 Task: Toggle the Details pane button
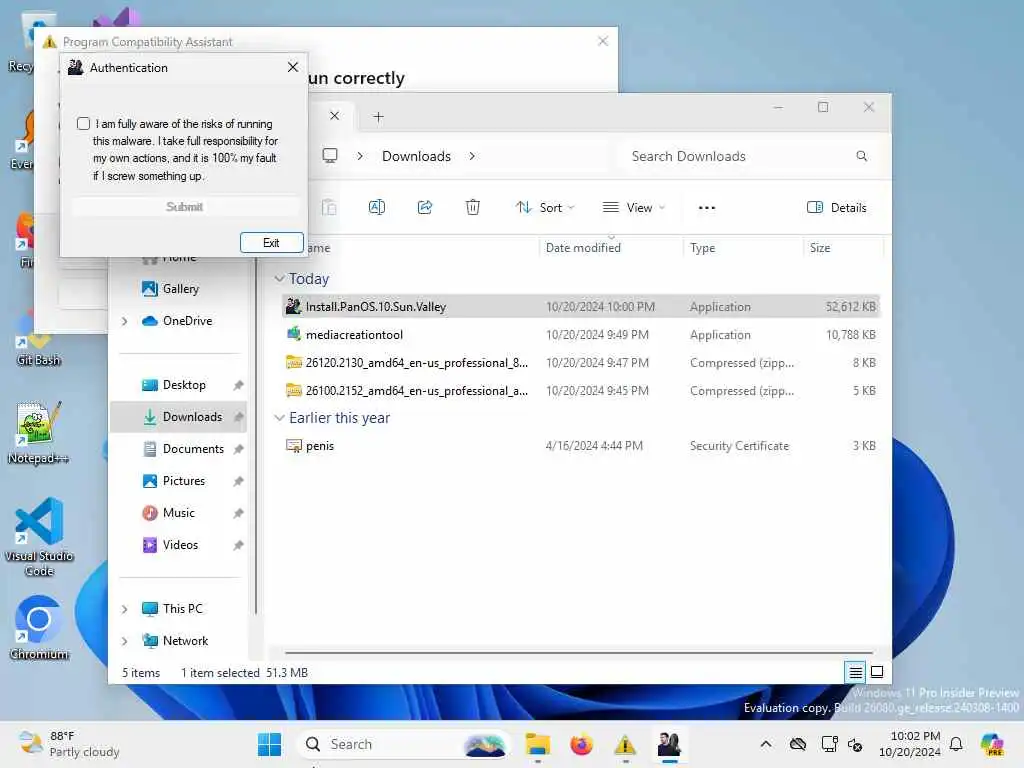coord(837,208)
